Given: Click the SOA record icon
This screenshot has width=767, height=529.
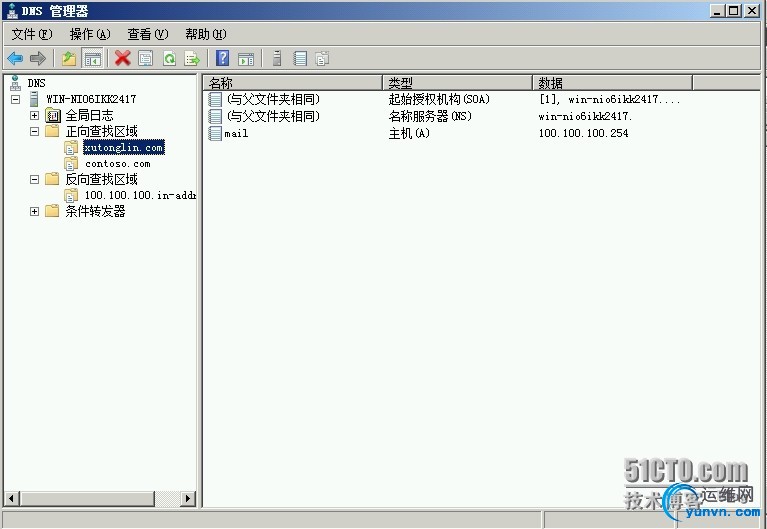Looking at the screenshot, I should 215,99.
